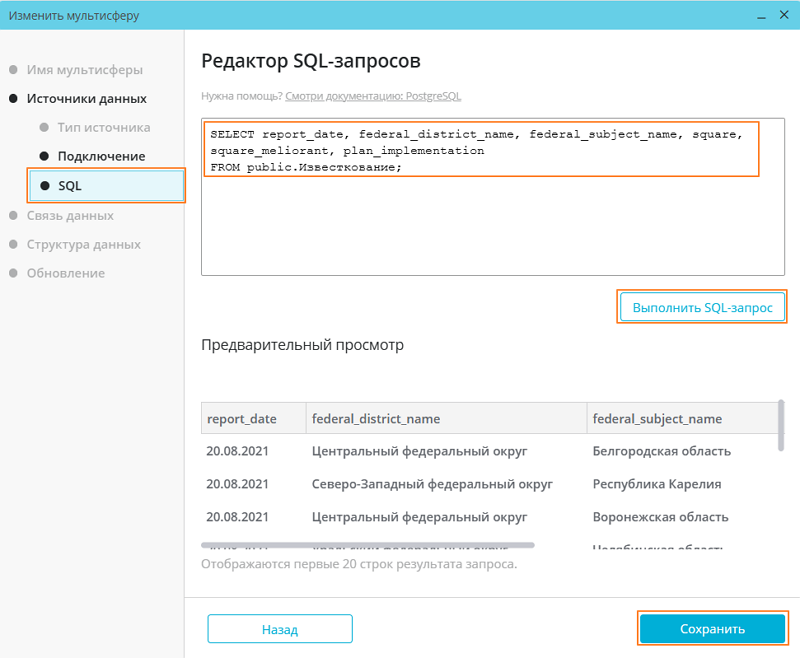Click the Предварительный просмотр label

point(302,345)
